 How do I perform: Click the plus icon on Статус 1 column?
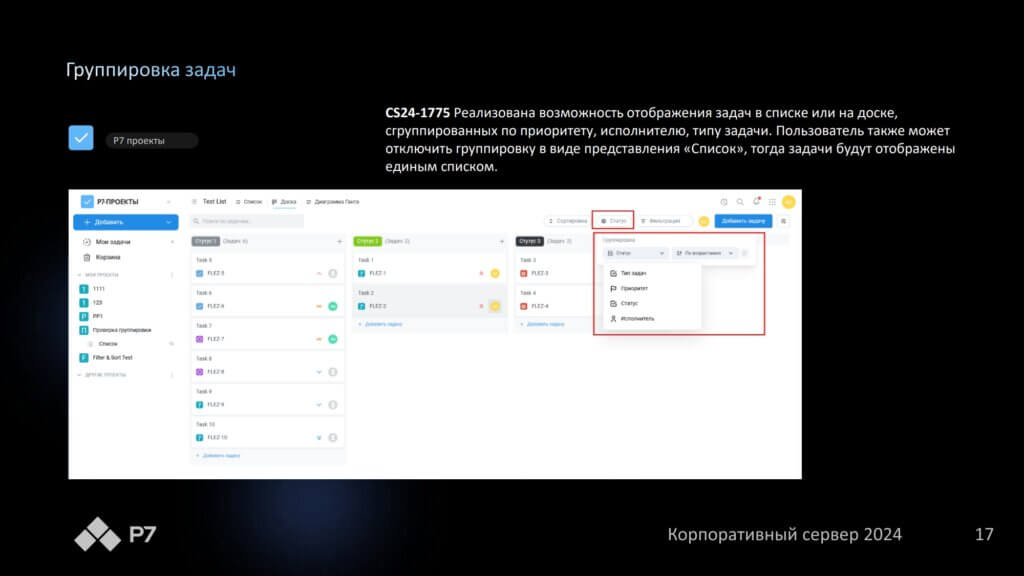[339, 241]
